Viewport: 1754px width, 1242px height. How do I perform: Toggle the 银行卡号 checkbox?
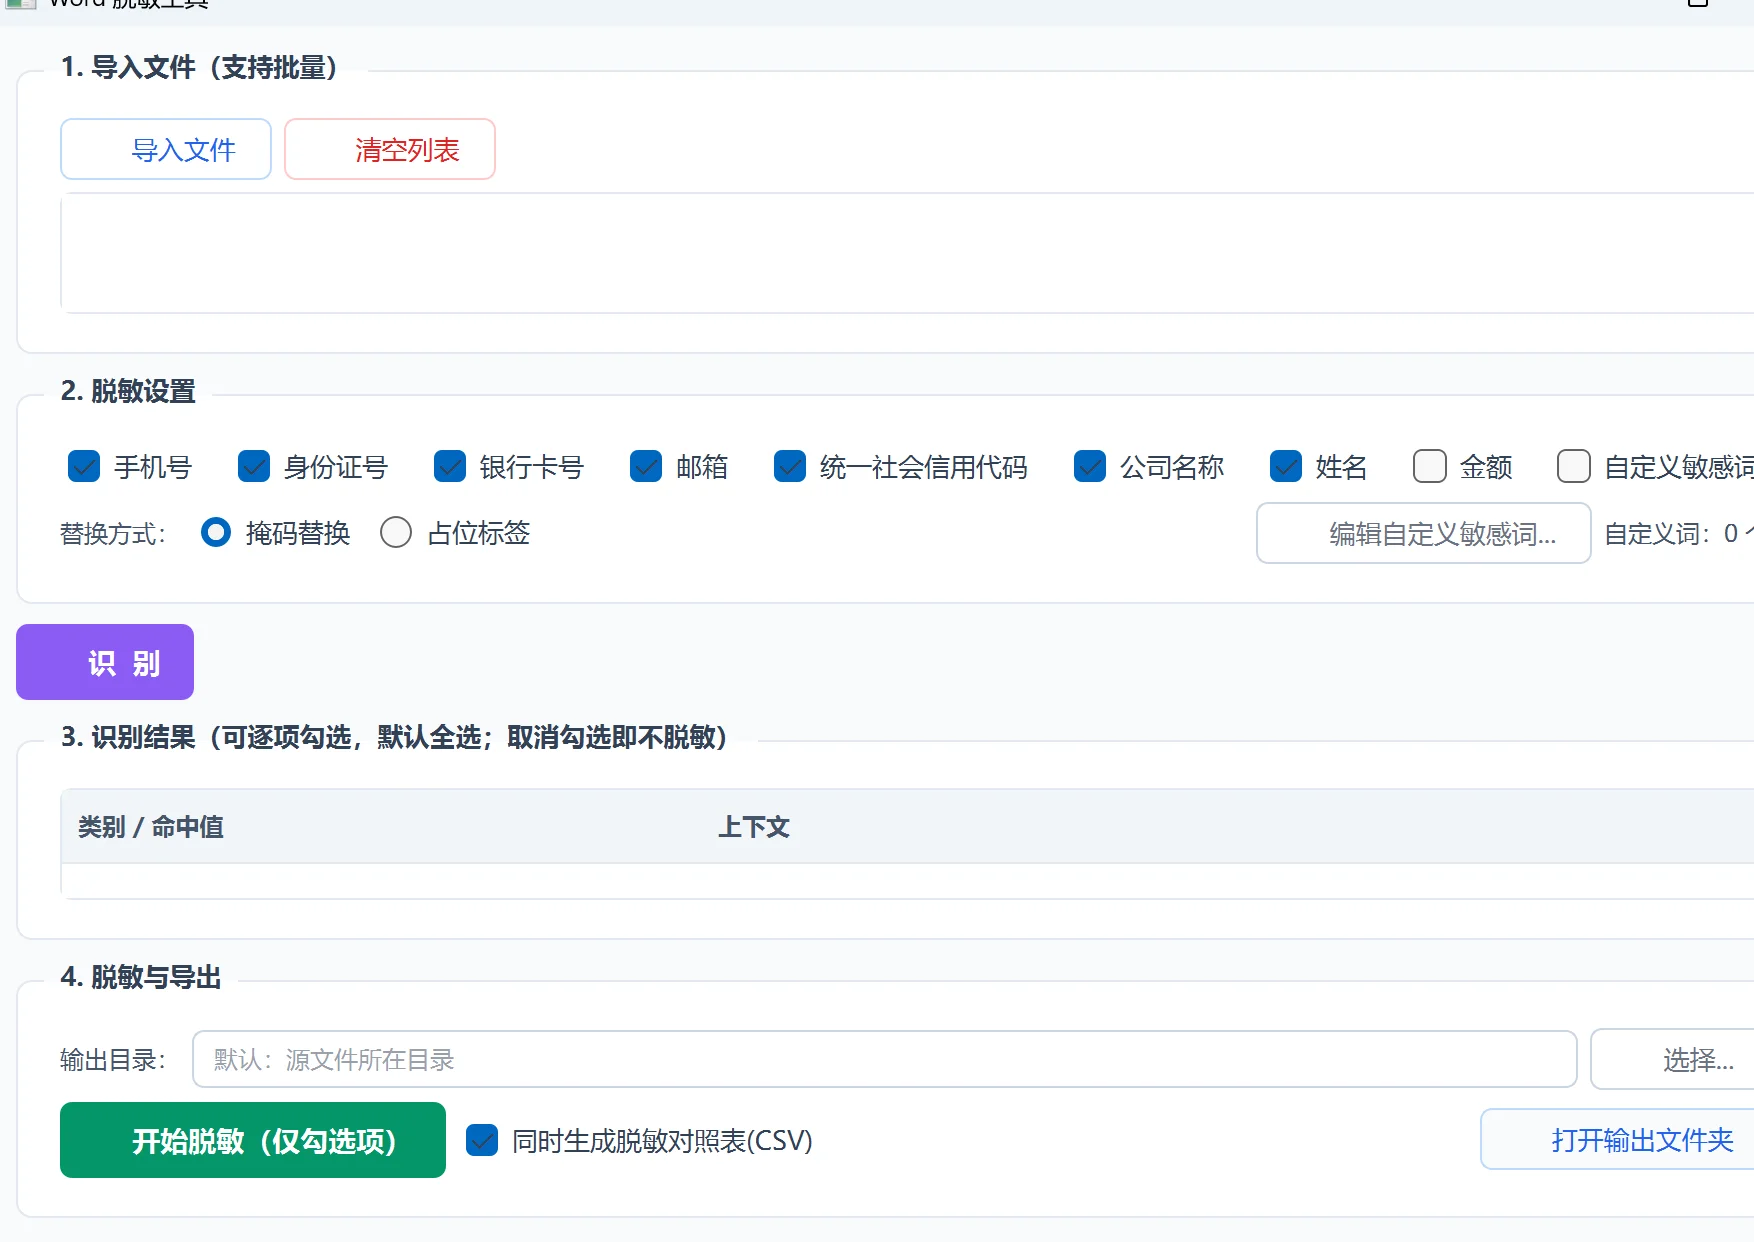450,466
